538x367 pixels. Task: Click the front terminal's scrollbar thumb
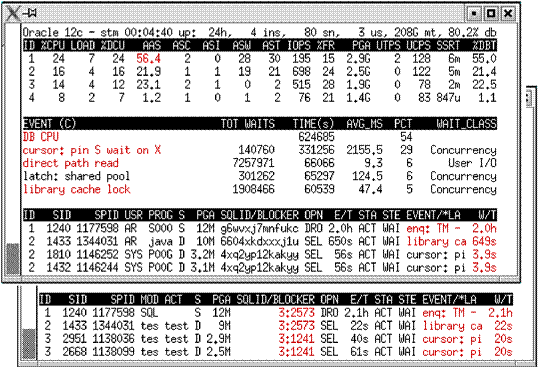pos(13,259)
